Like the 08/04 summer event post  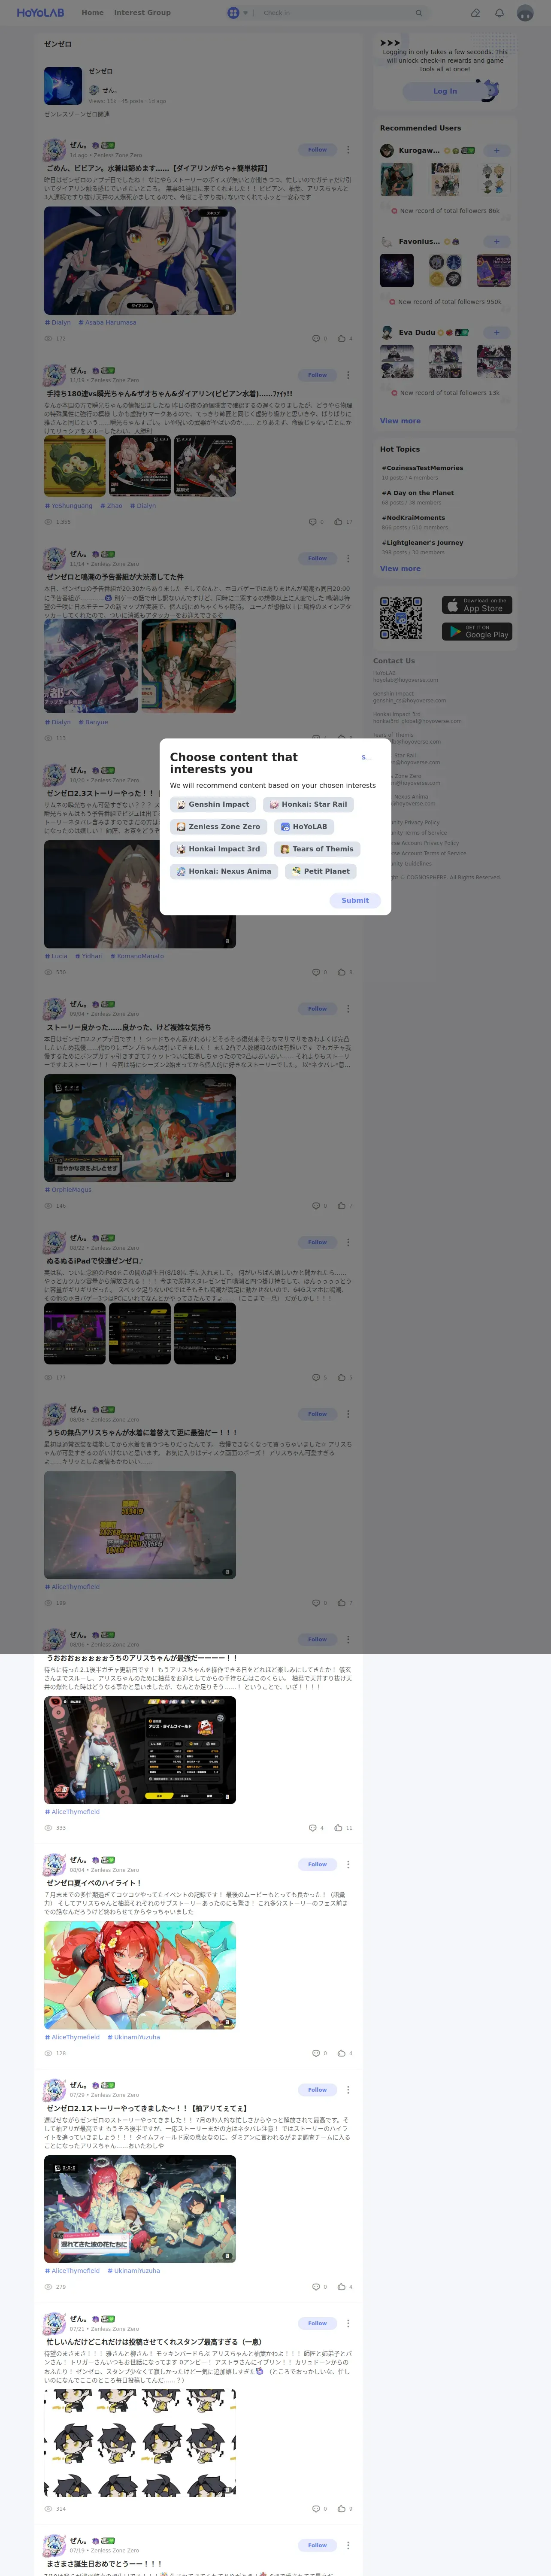coord(344,2053)
